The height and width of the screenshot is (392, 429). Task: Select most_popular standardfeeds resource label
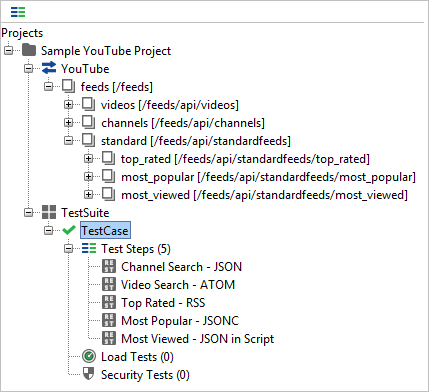pyautogui.click(x=268, y=177)
